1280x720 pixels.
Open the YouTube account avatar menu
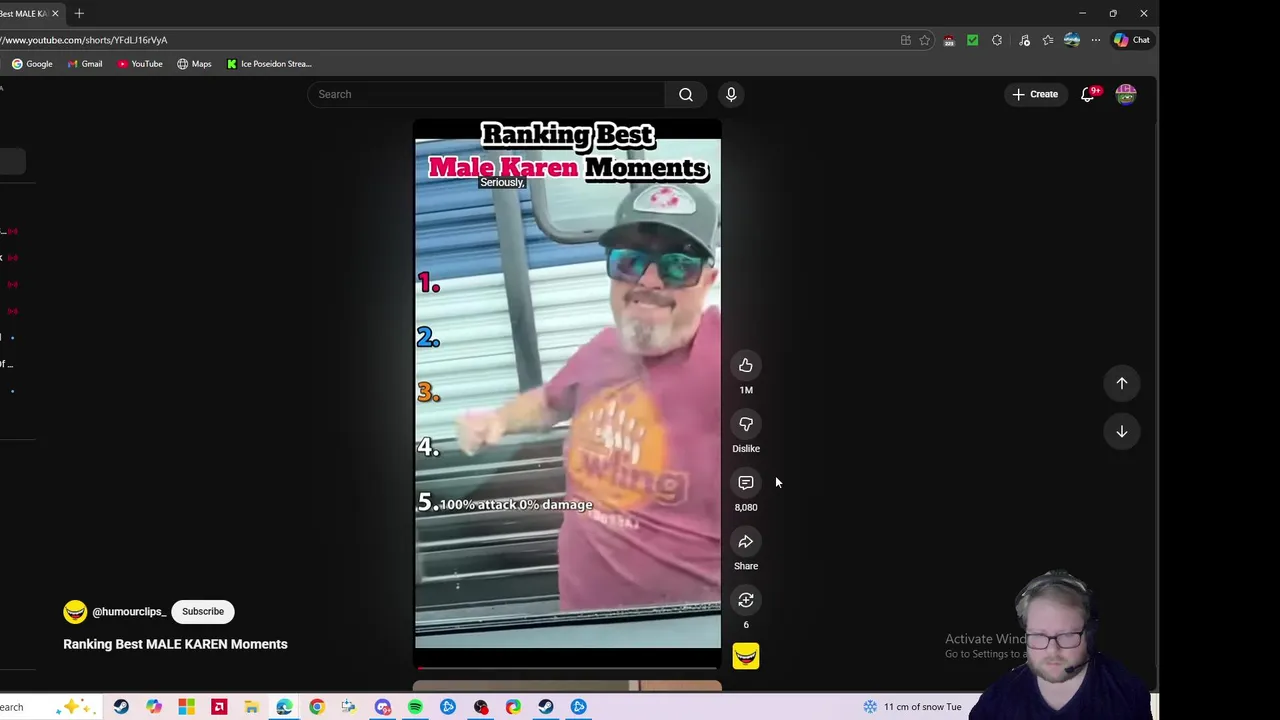point(1126,94)
